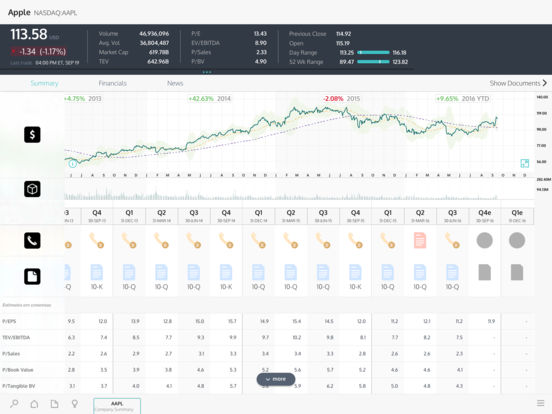Select the document filings sidebar icon
This screenshot has height=414, width=552.
(x=32, y=276)
